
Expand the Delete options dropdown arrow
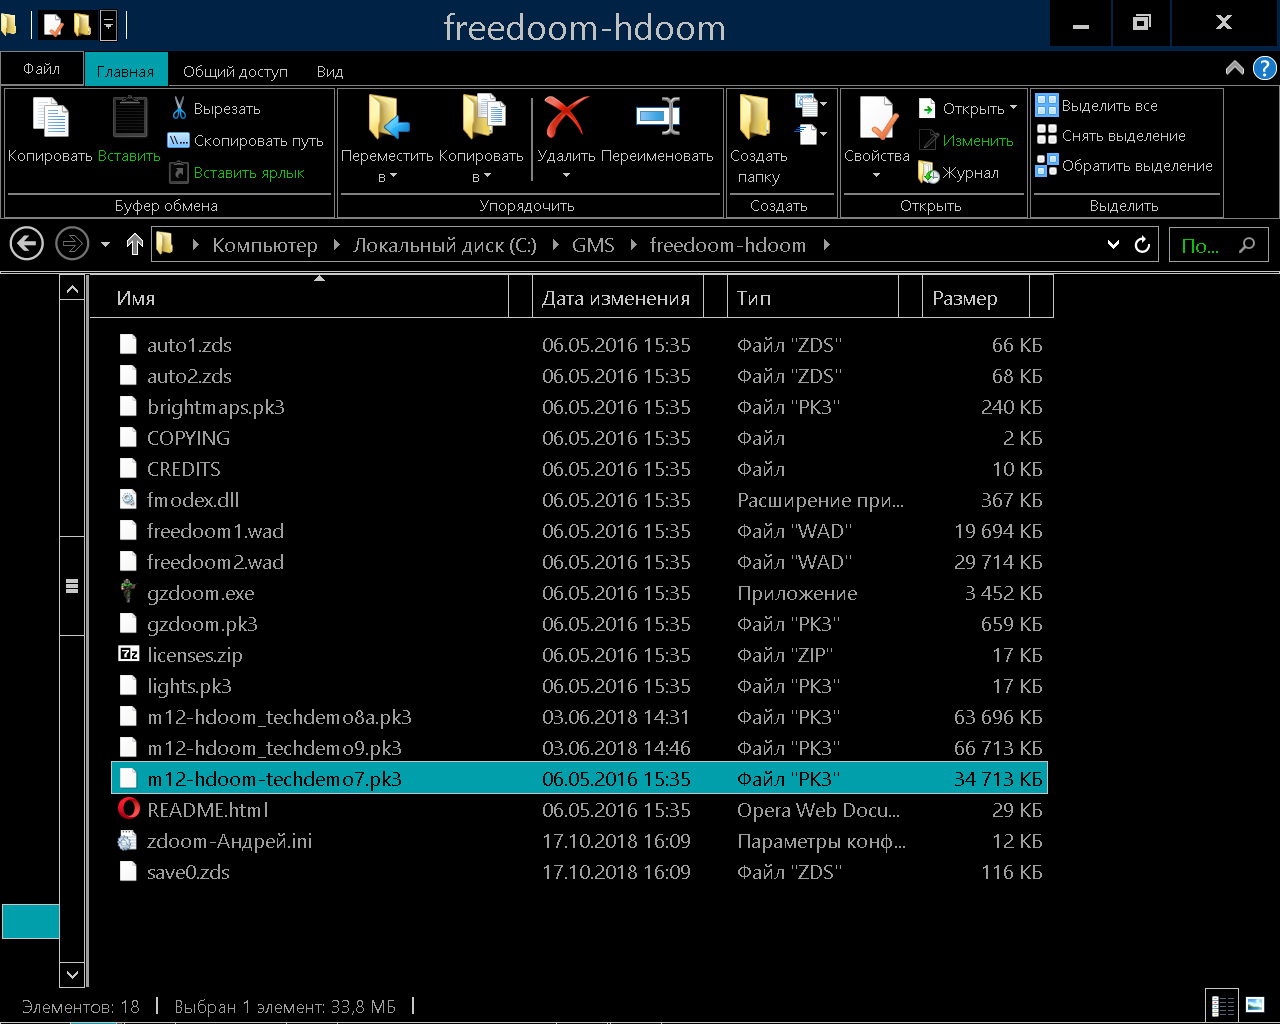(566, 176)
